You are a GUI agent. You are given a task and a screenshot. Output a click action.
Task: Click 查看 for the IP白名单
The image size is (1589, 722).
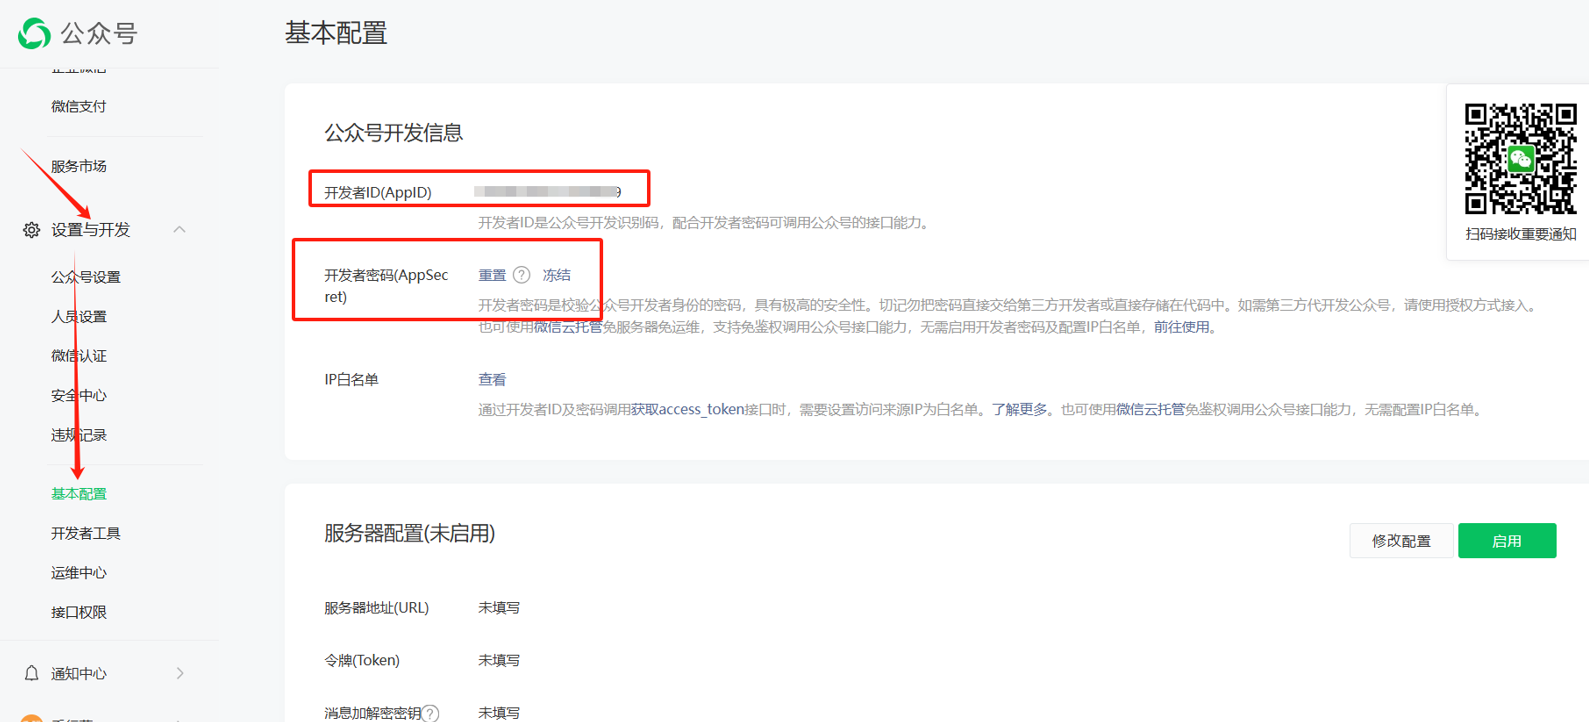tap(492, 380)
